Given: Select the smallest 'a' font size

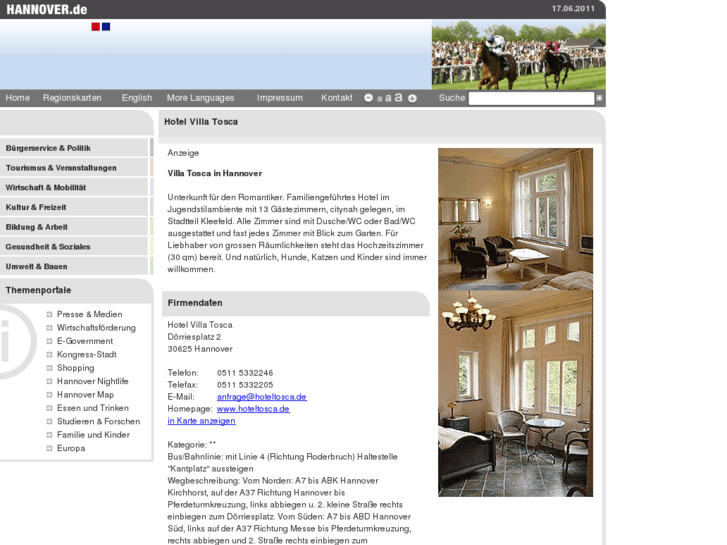Looking at the screenshot, I should pos(379,99).
